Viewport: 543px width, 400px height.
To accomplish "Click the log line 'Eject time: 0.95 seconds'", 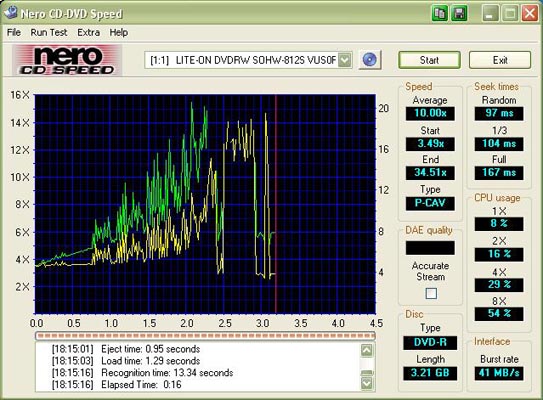I will click(126, 349).
